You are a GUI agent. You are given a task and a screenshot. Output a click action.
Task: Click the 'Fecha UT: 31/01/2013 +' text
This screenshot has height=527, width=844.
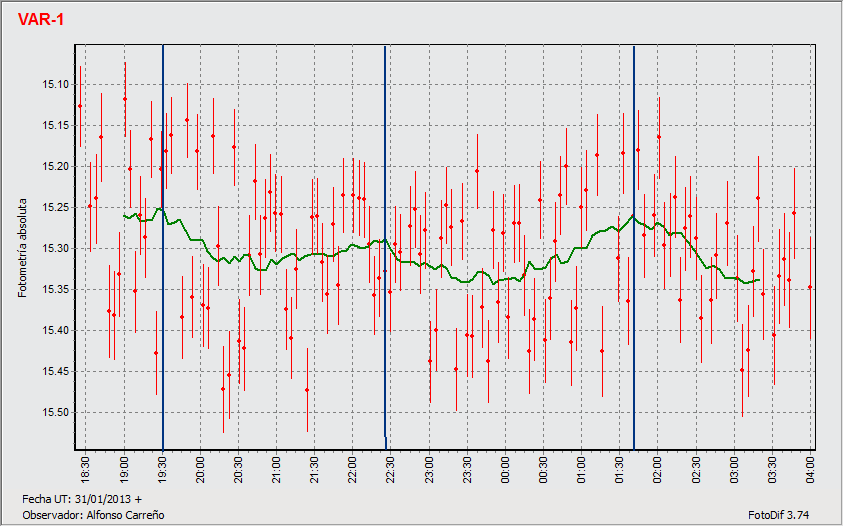click(x=82, y=498)
